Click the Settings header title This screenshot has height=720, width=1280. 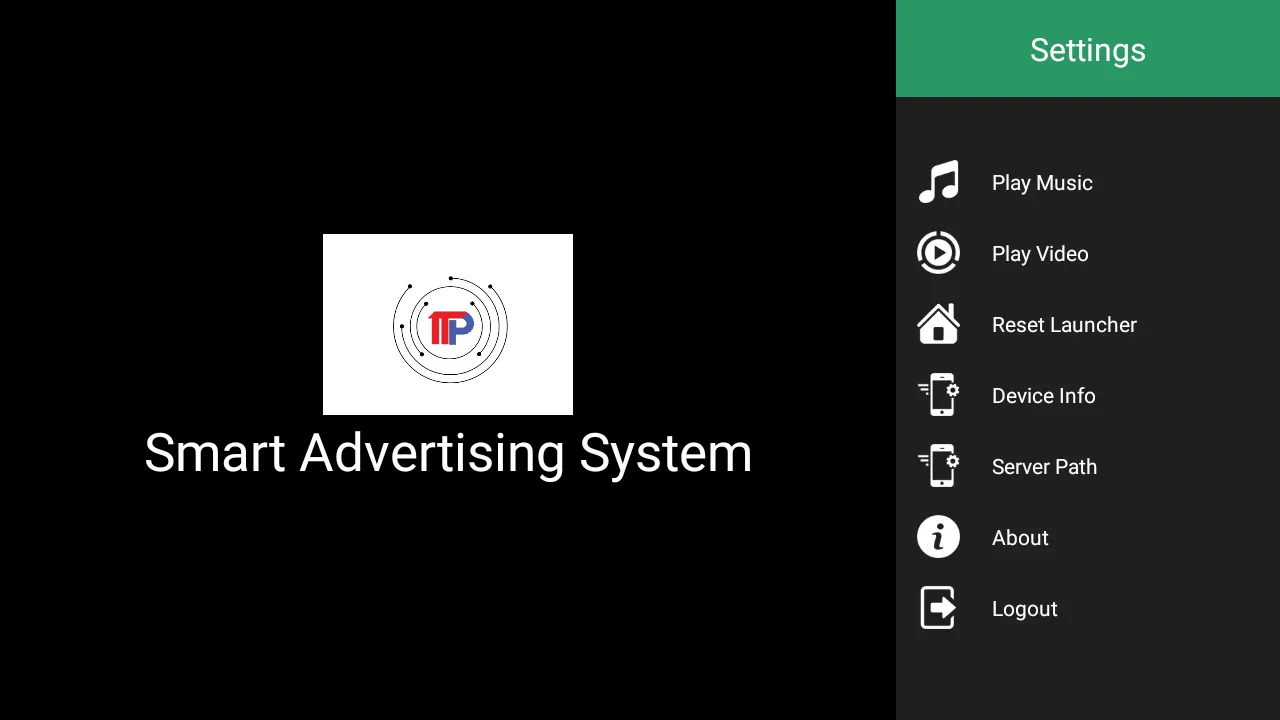coord(1088,50)
